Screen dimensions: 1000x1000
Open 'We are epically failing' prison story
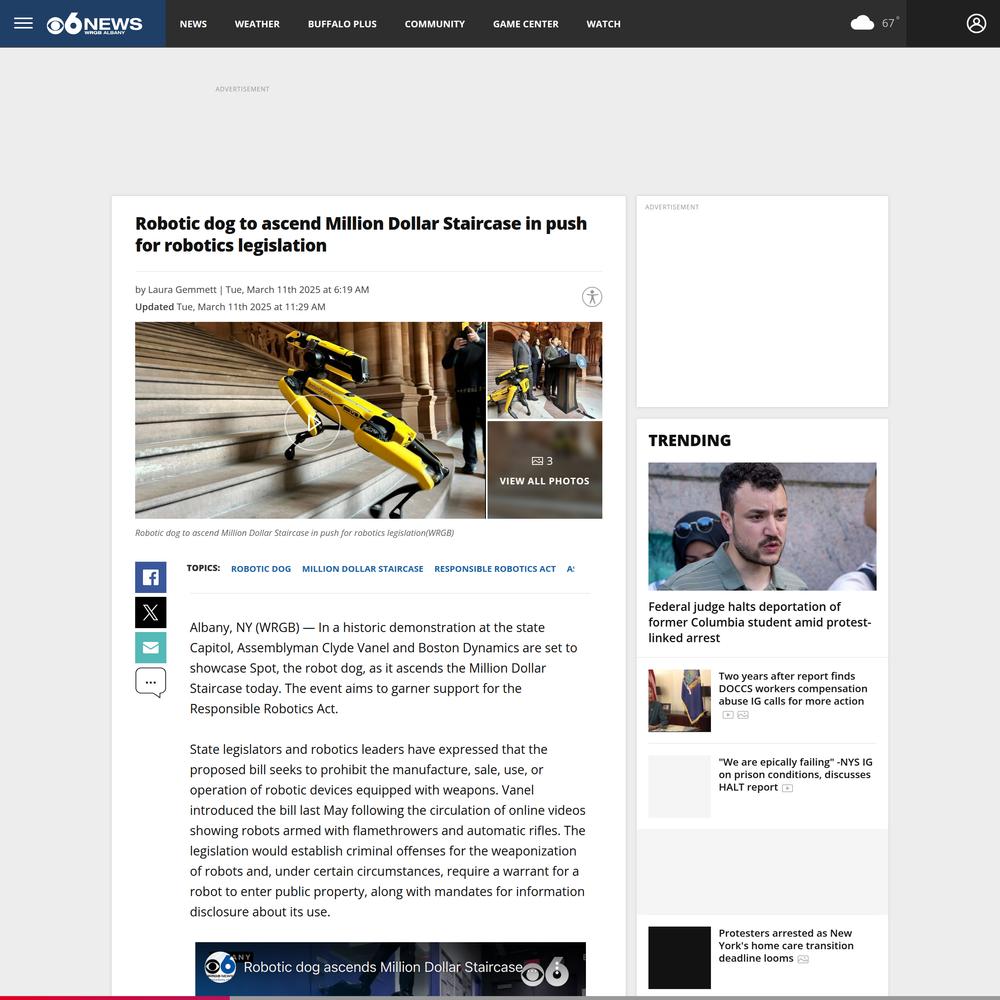coord(795,774)
